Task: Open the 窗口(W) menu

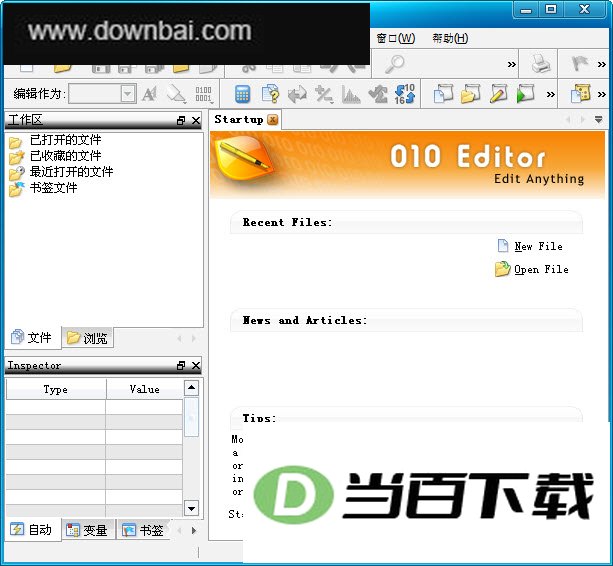Action: click(396, 38)
